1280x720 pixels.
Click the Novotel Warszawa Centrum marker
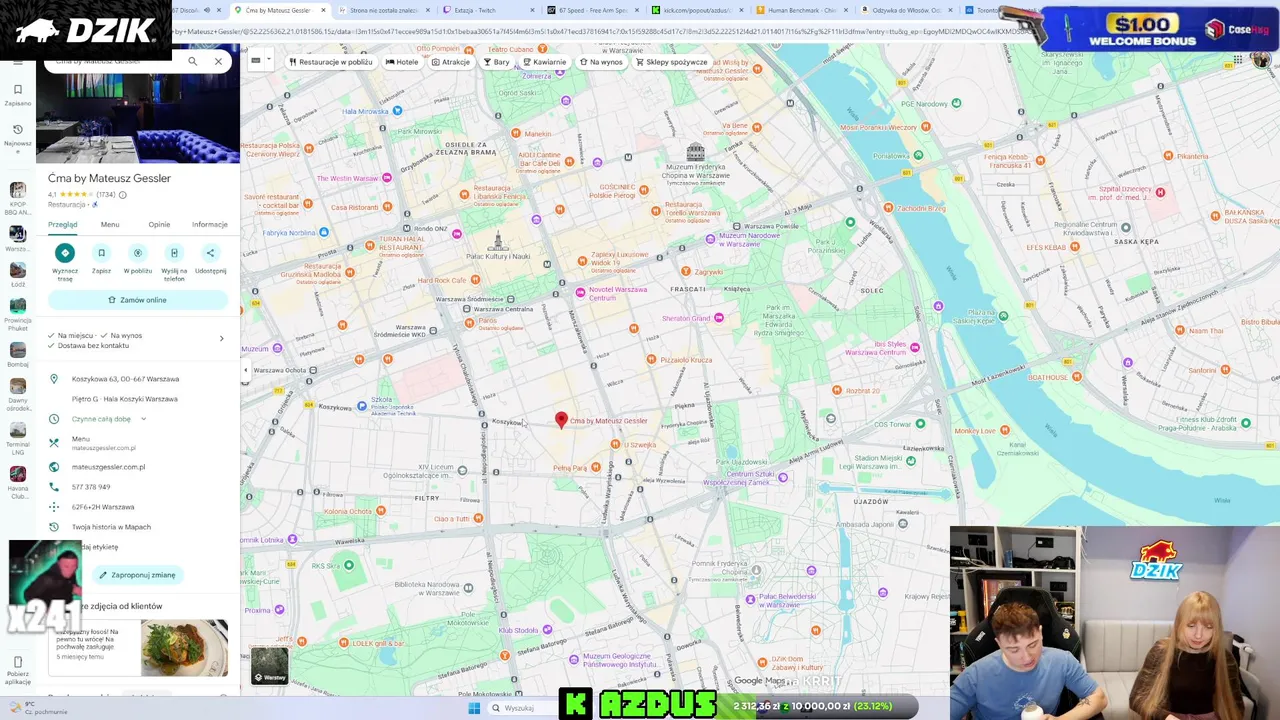(580, 292)
